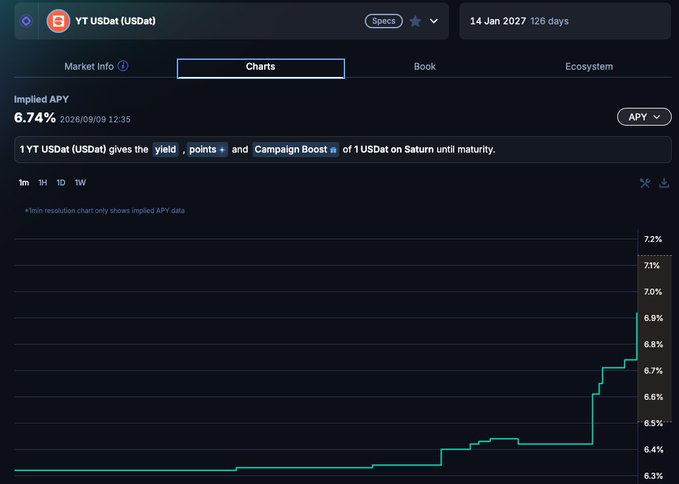Click the 14 Jan 2027 maturity box
This screenshot has width=679, height=484.
(x=565, y=21)
